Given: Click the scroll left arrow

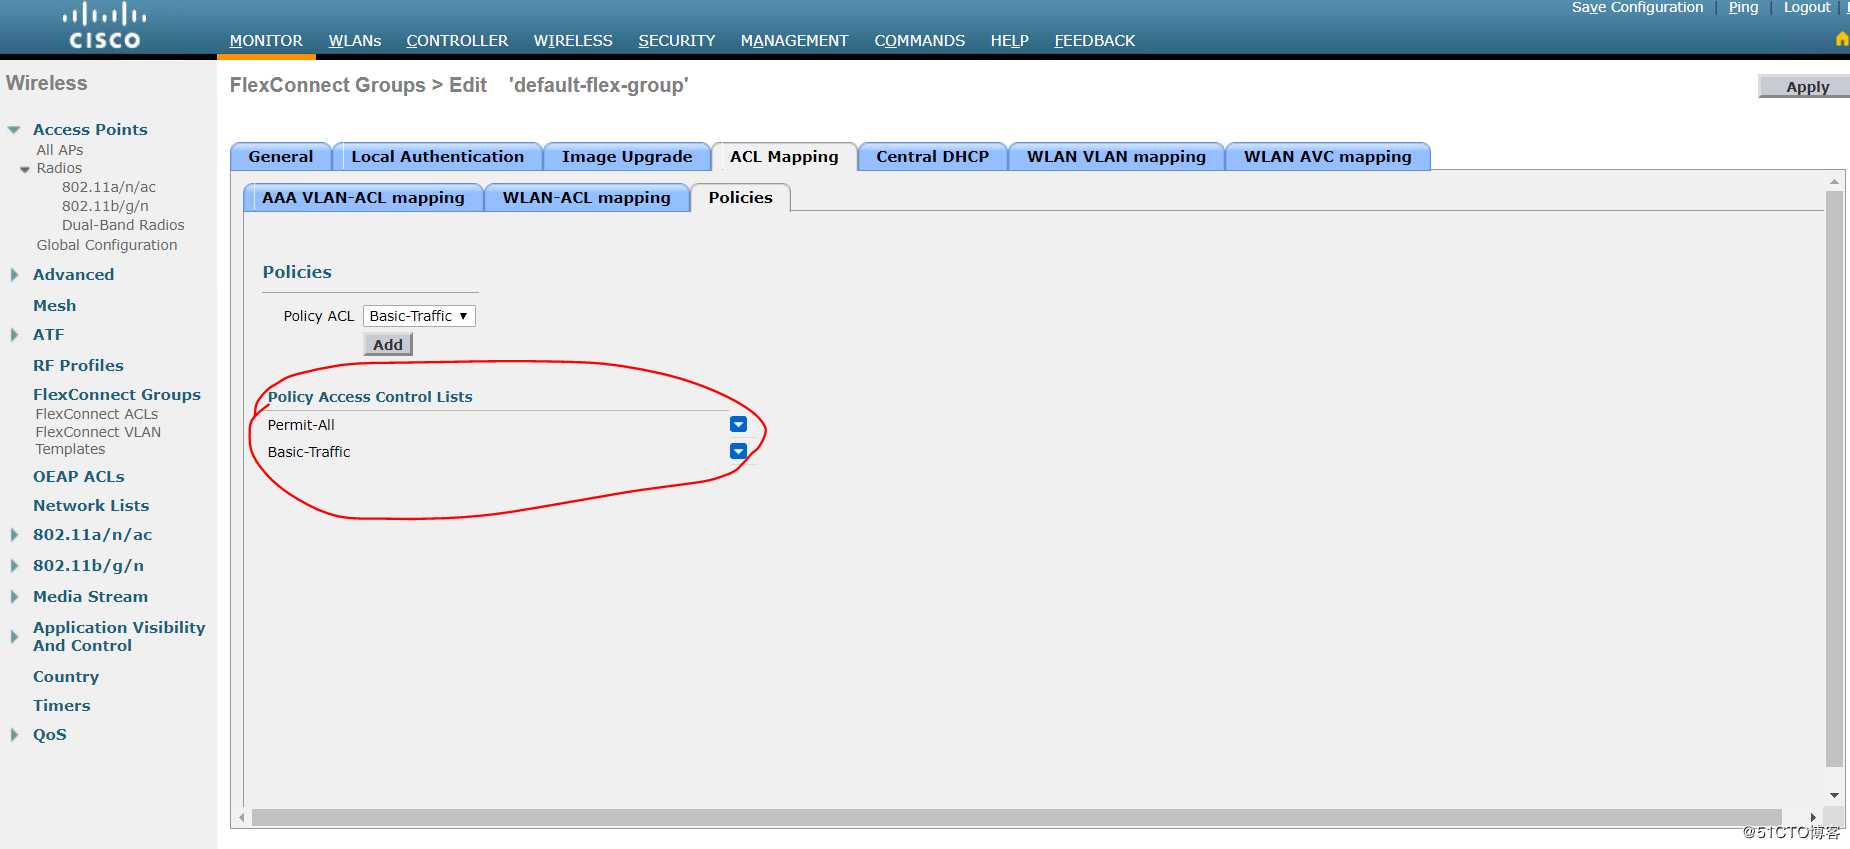Looking at the screenshot, I should [x=242, y=817].
